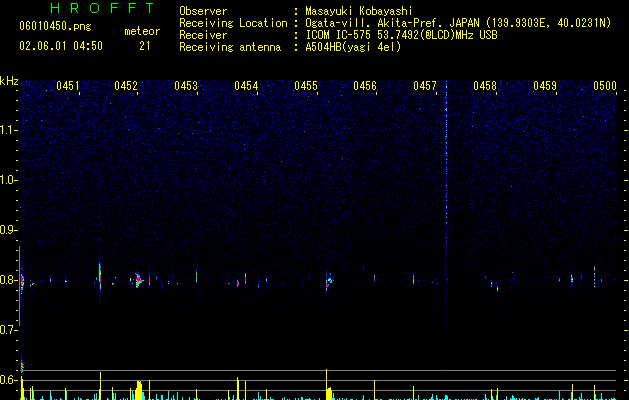
Task: Click the arrowhead-shaped meteor echo after 0452
Action: coord(138,279)
